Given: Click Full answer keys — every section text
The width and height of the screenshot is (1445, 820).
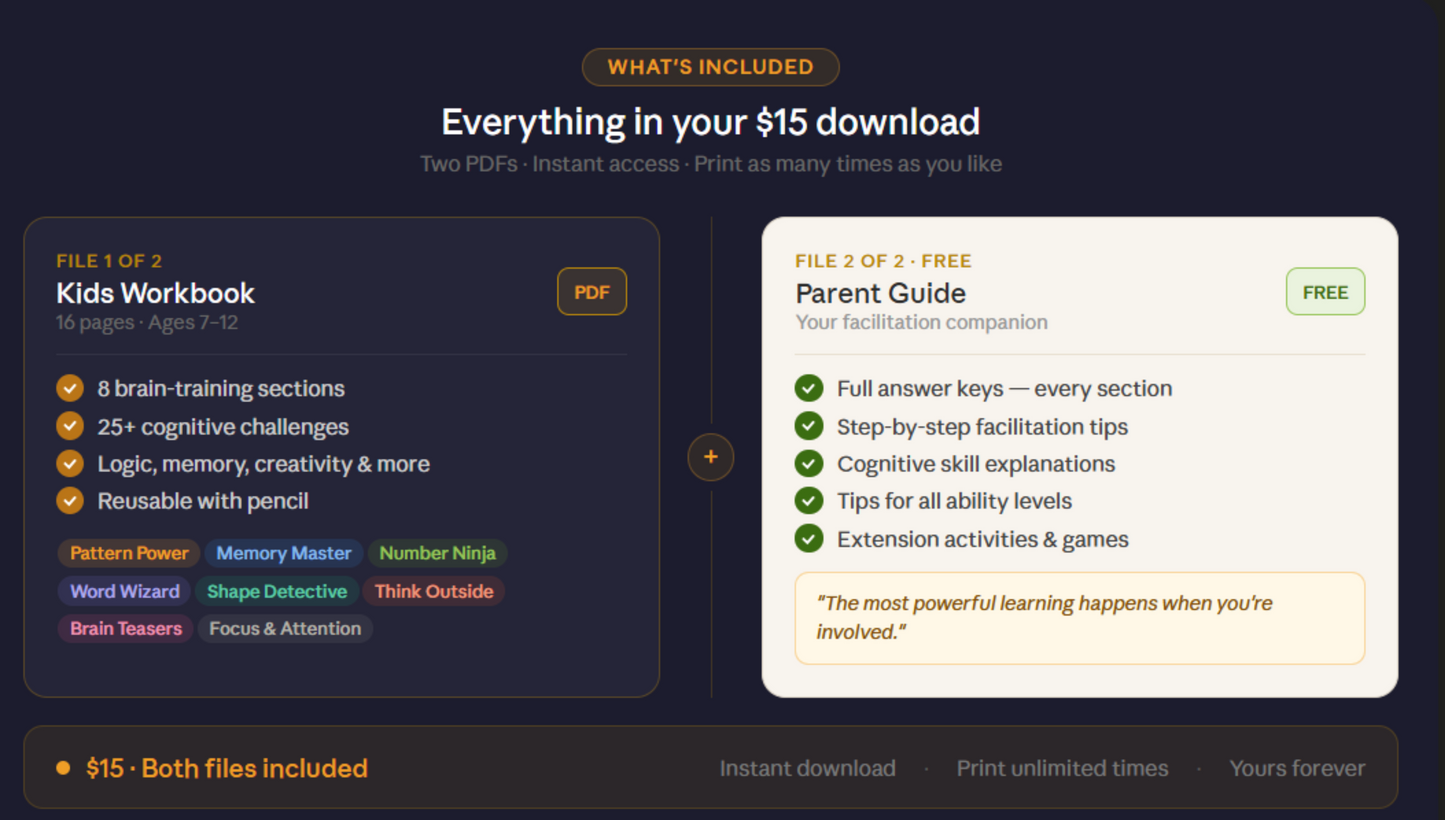Looking at the screenshot, I should (x=1004, y=388).
